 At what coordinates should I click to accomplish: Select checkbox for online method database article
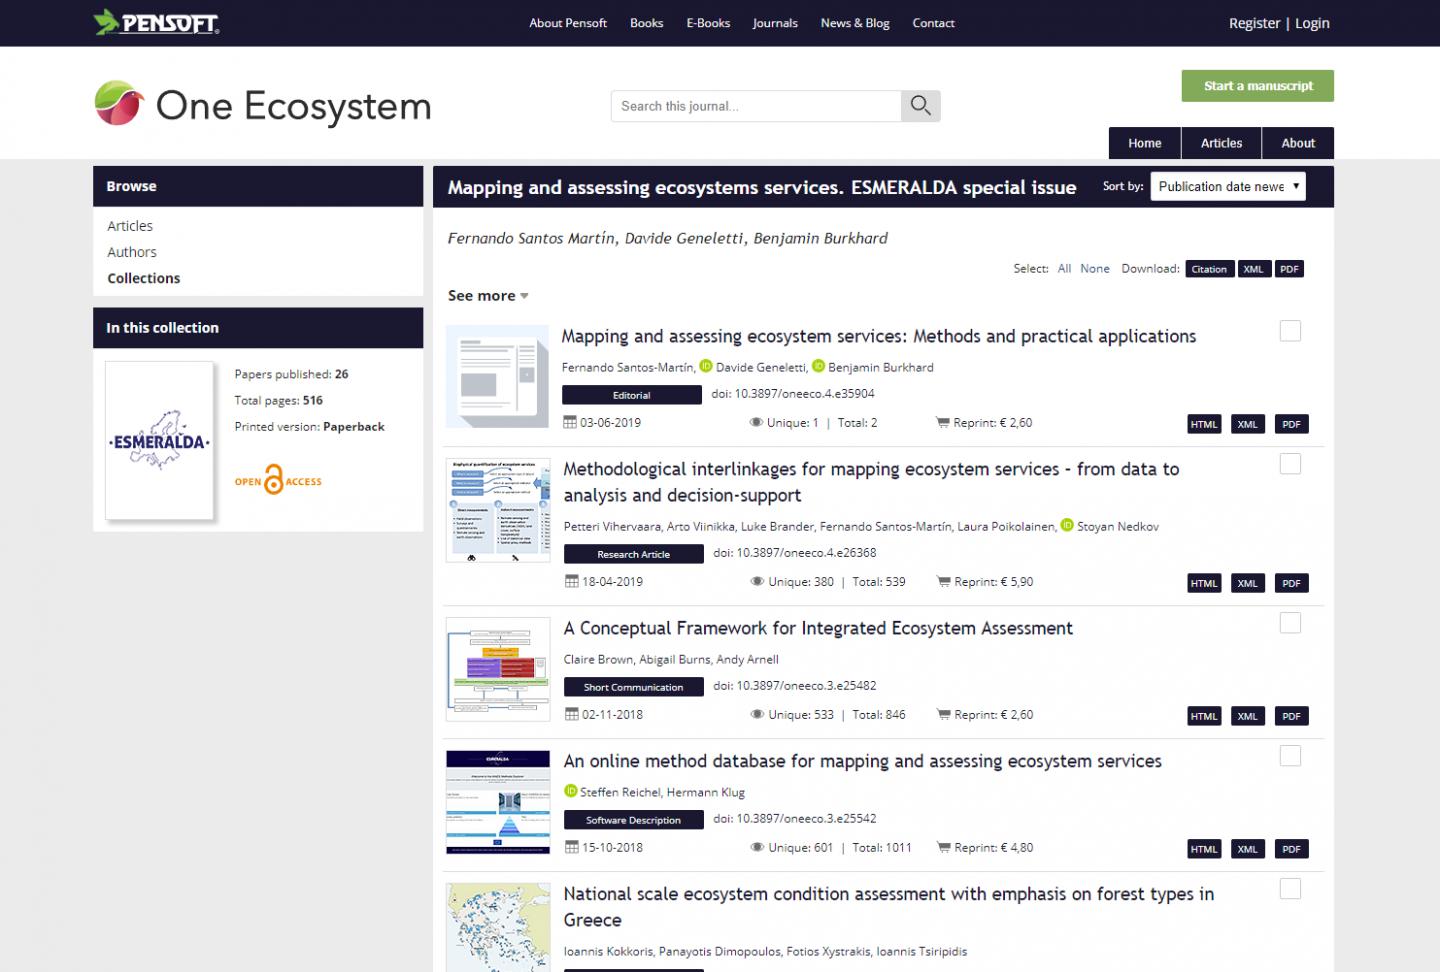(x=1290, y=756)
